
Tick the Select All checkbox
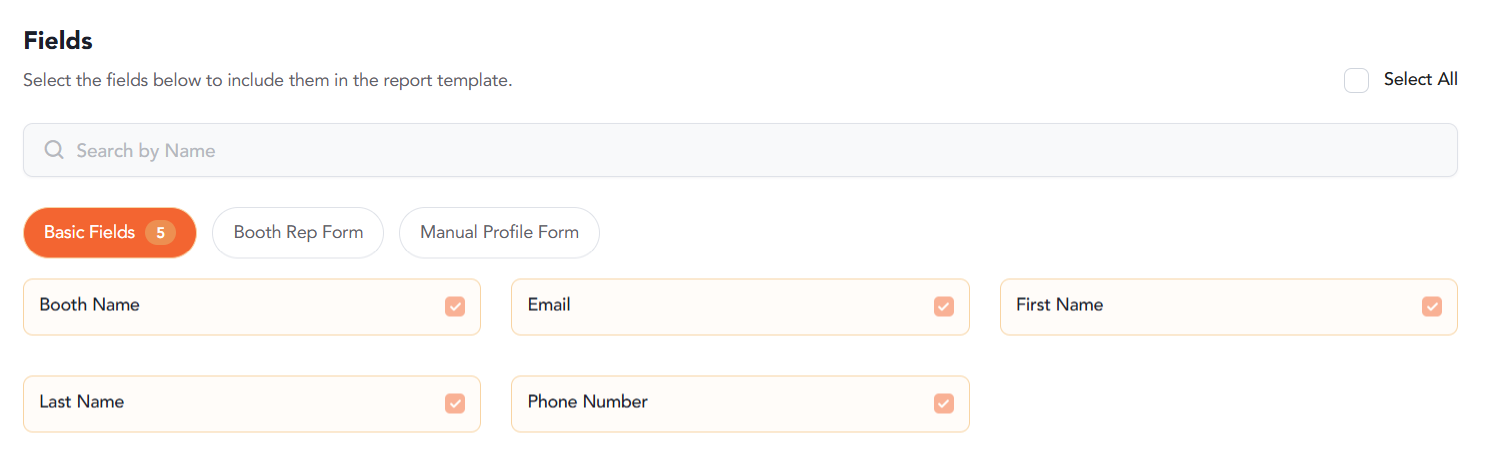[x=1356, y=81]
